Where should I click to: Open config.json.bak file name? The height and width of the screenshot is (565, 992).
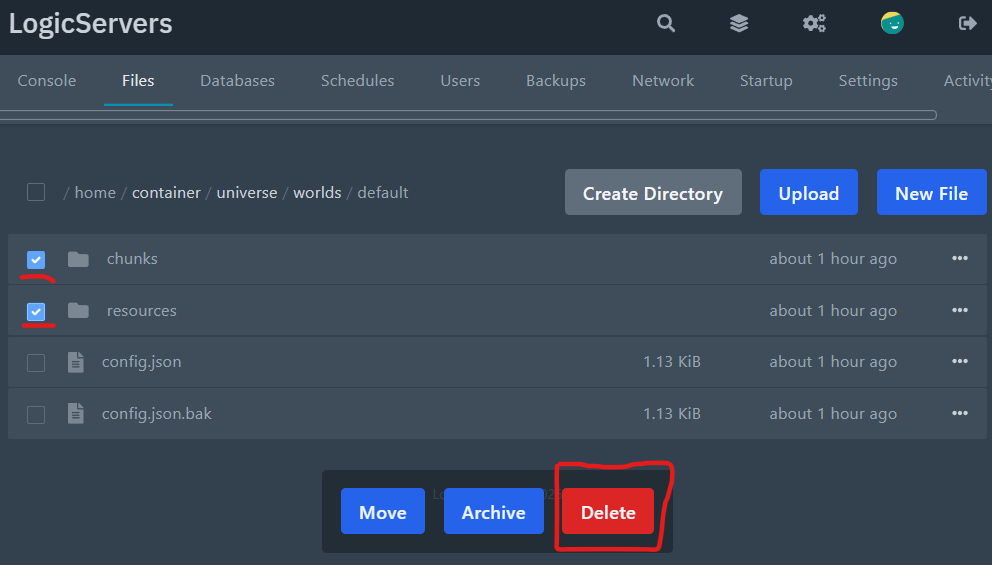[x=157, y=414]
